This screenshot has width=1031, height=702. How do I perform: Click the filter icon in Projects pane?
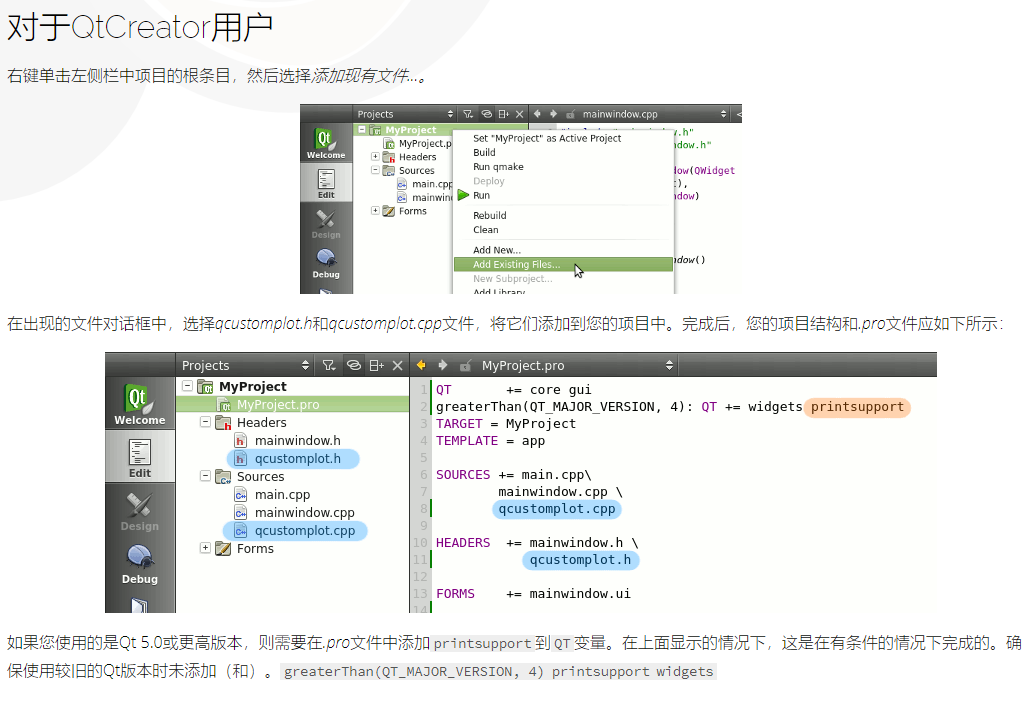click(x=329, y=364)
